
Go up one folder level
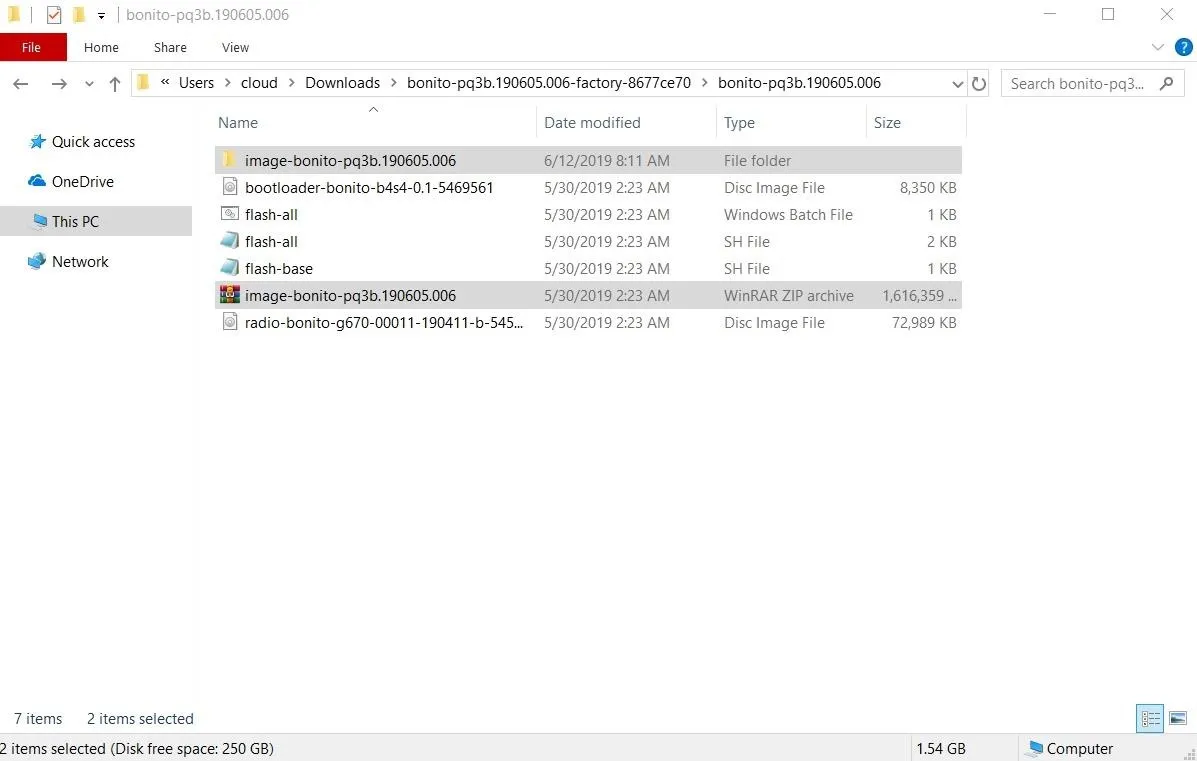coord(115,84)
